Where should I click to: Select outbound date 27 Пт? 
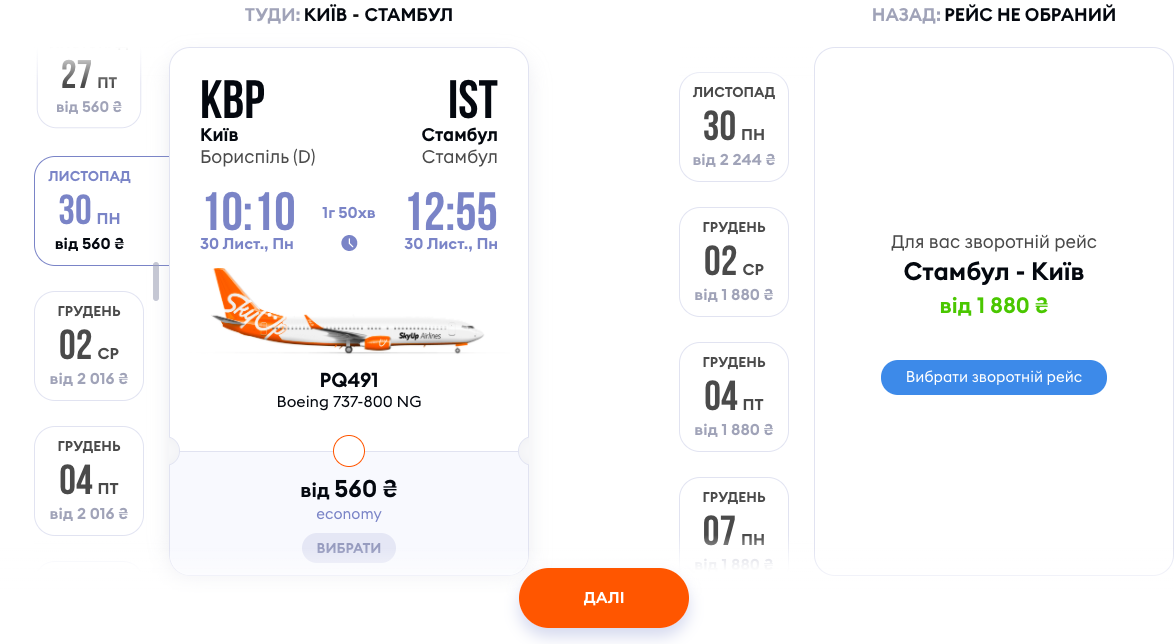pyautogui.click(x=89, y=87)
